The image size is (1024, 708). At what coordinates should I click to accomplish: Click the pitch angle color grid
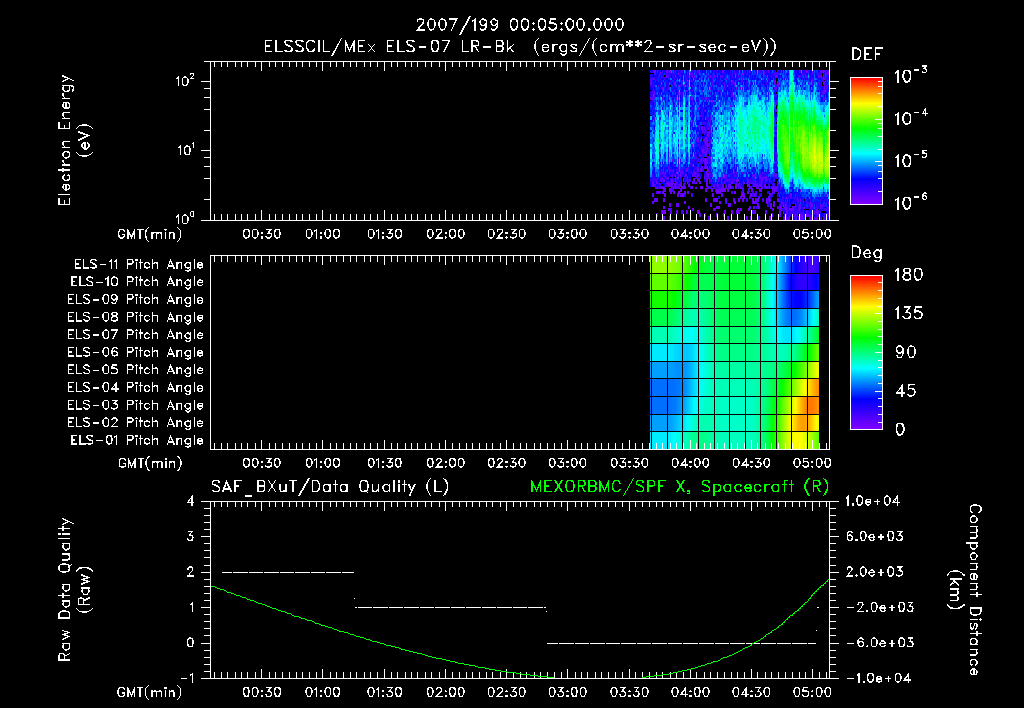pyautogui.click(x=735, y=352)
